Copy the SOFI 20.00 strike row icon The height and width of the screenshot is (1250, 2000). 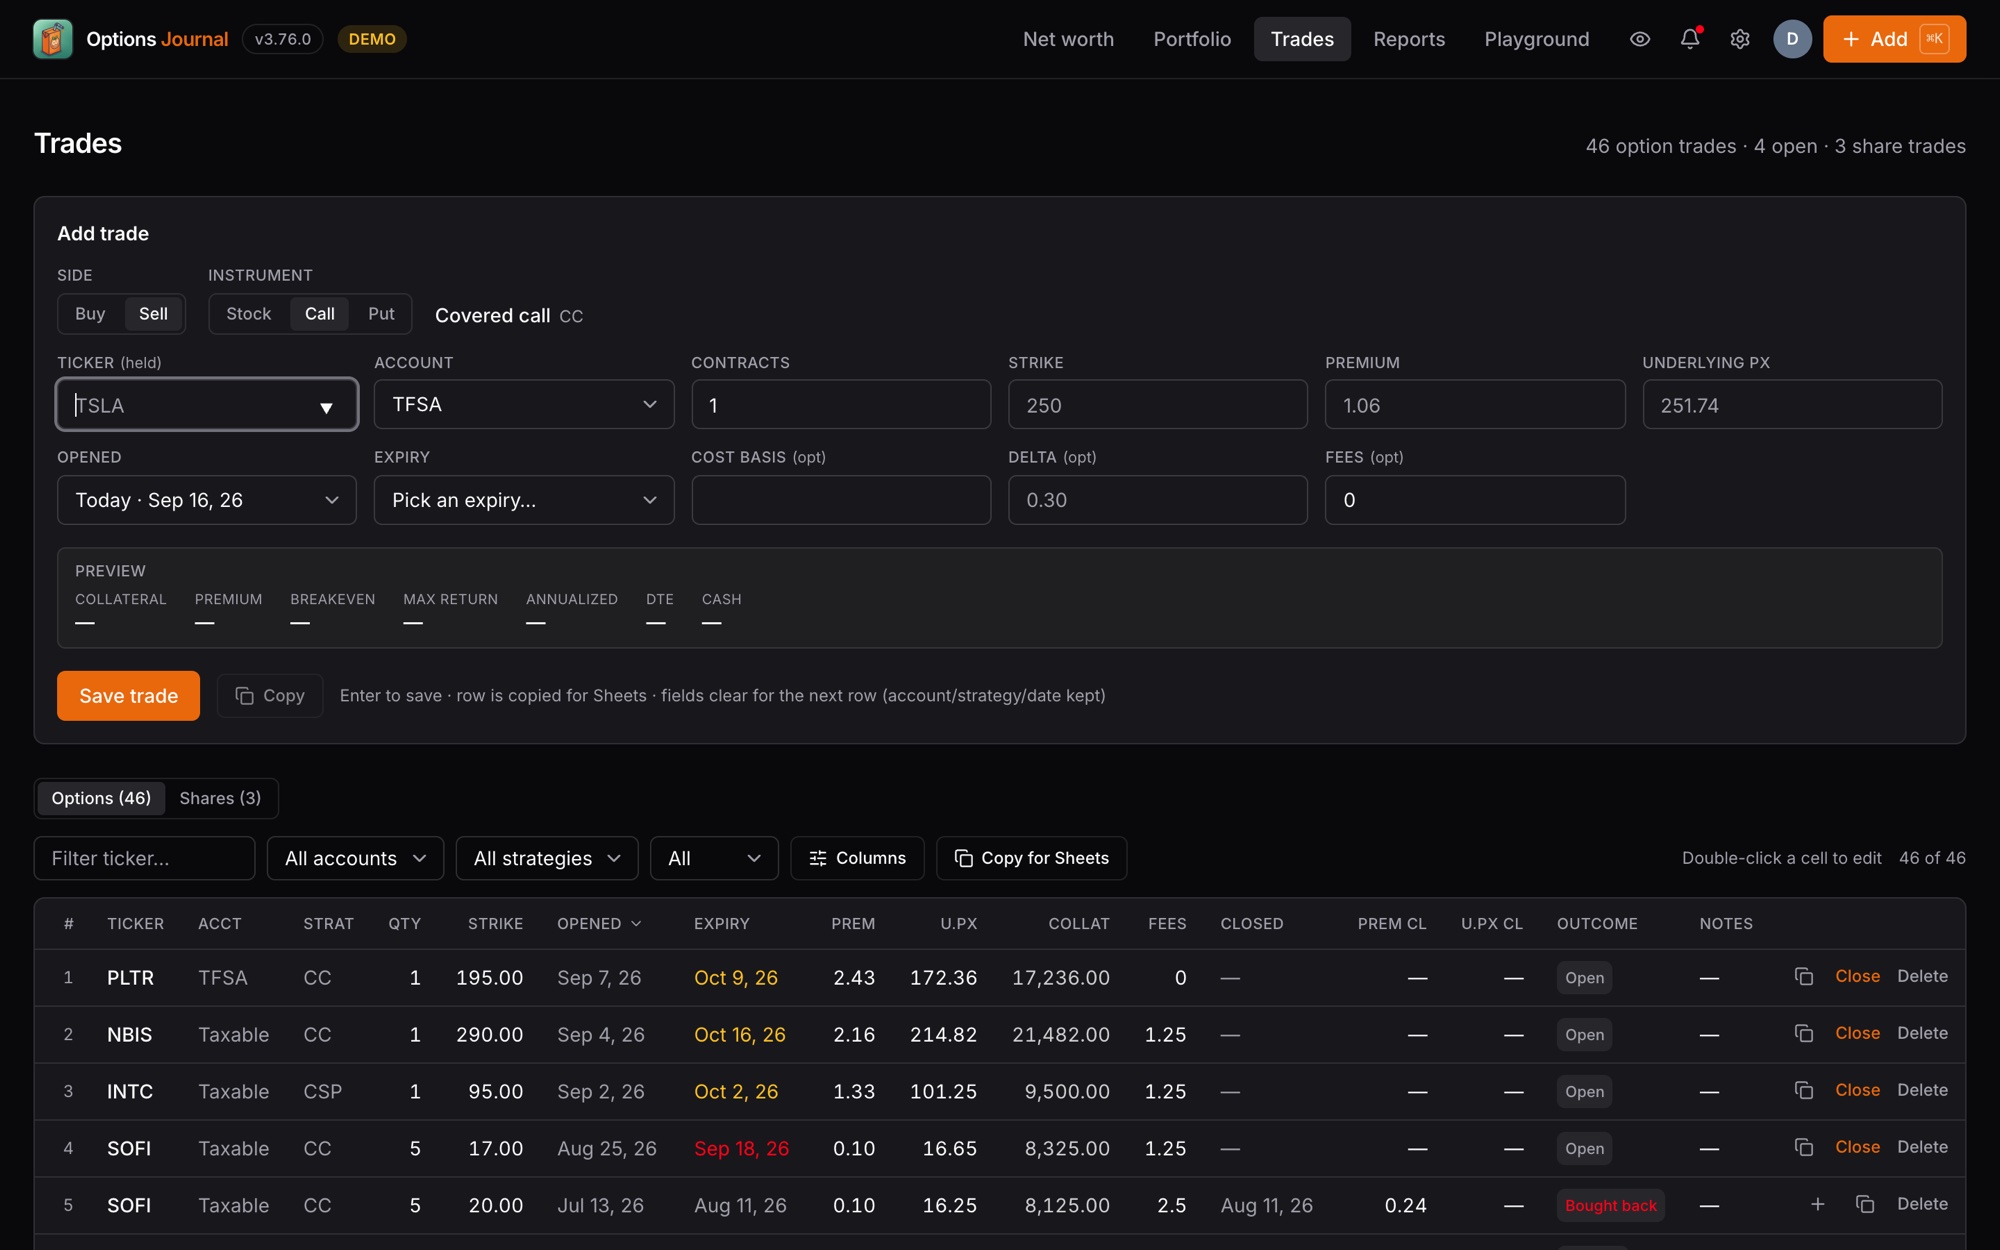tap(1865, 1204)
